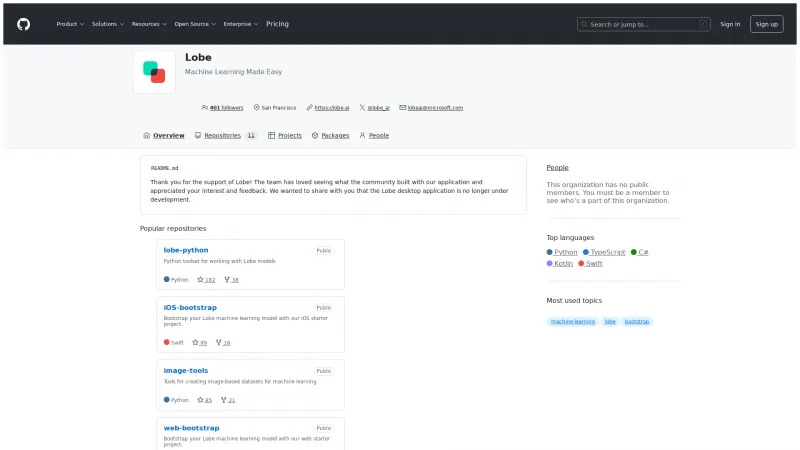Filter by Swift top language
This screenshot has width=800, height=450.
[x=590, y=263]
